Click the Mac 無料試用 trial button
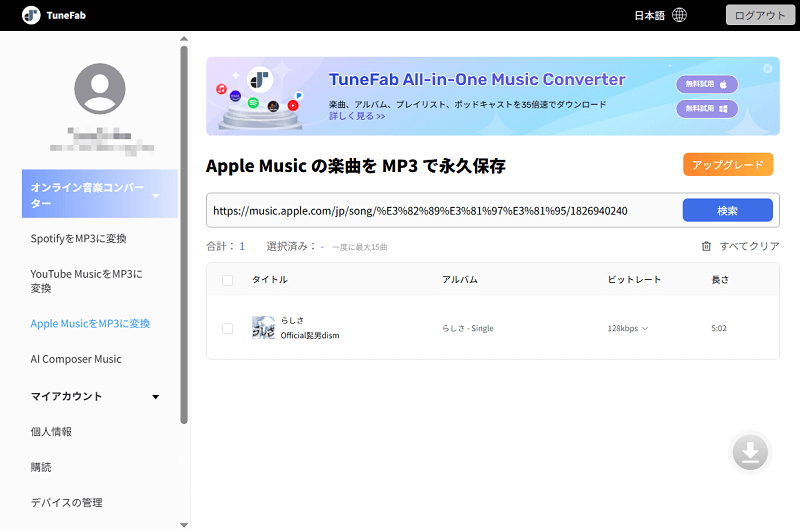Screen dimensions: 800x529 click(707, 84)
